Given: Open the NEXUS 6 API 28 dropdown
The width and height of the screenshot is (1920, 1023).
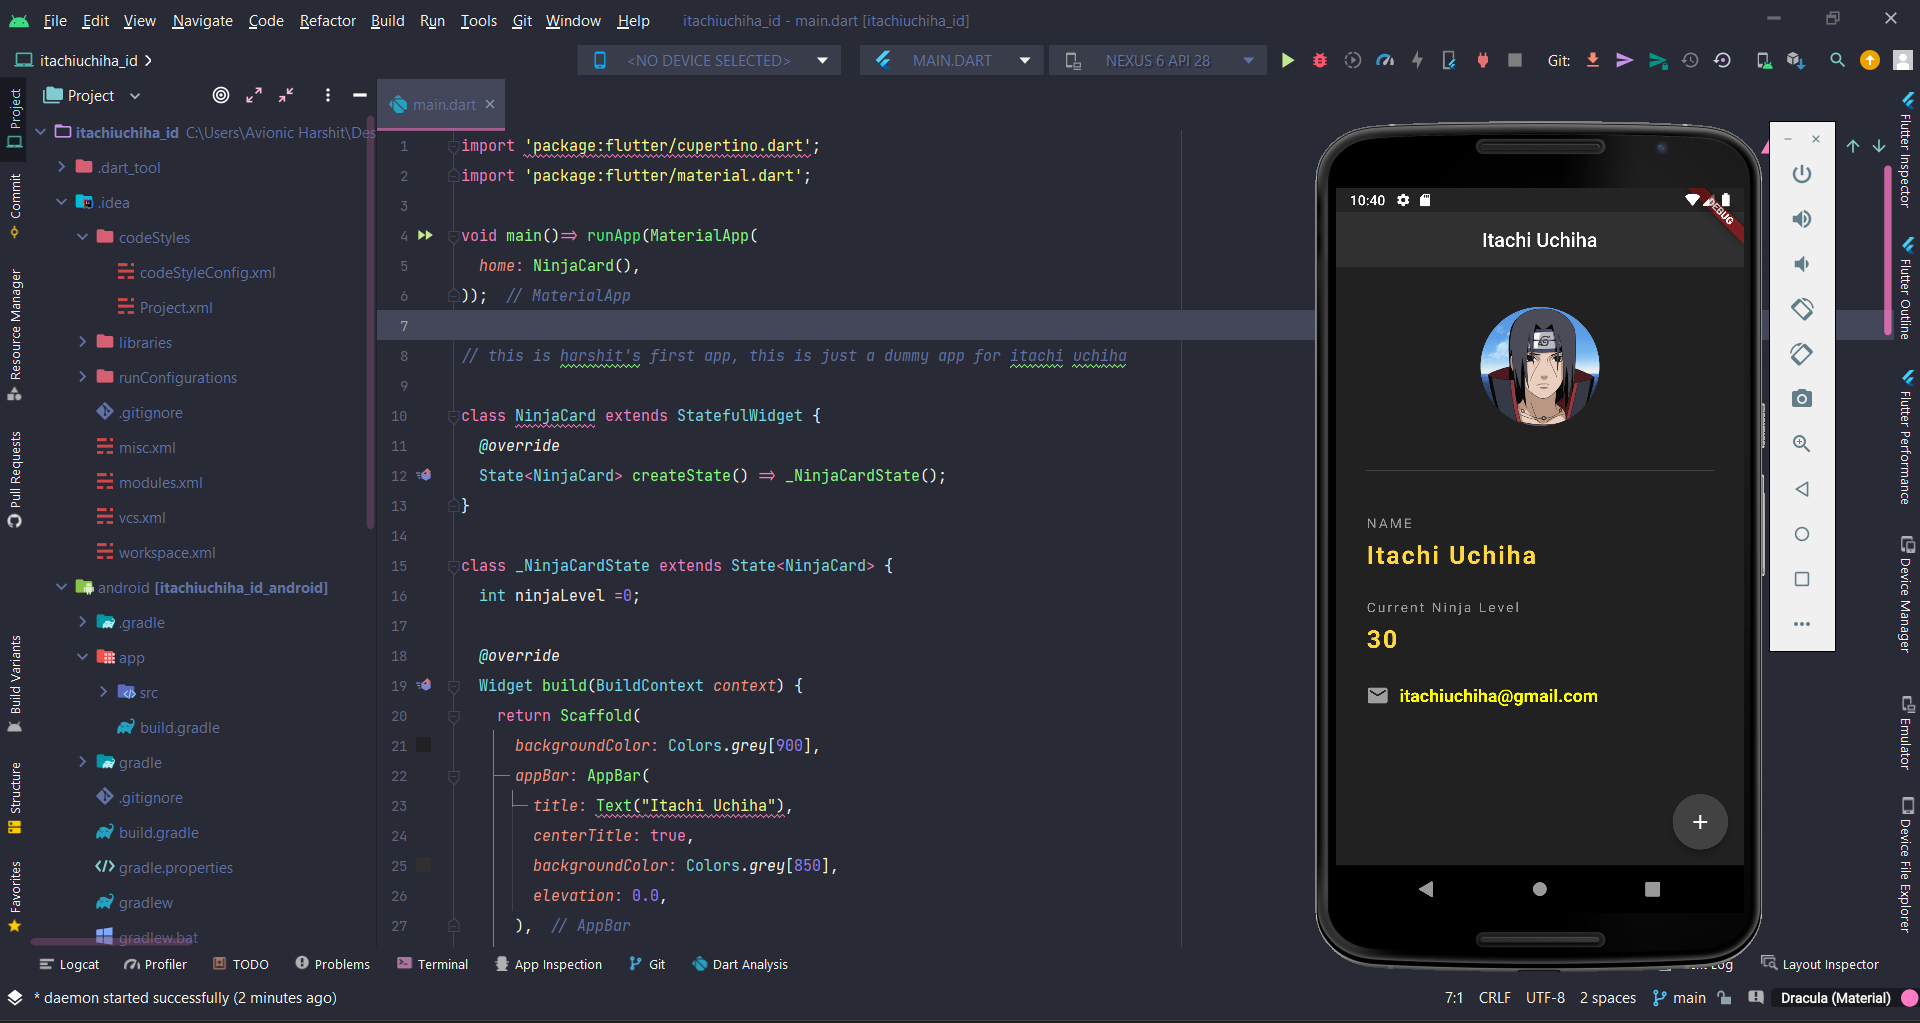Looking at the screenshot, I should 1158,61.
